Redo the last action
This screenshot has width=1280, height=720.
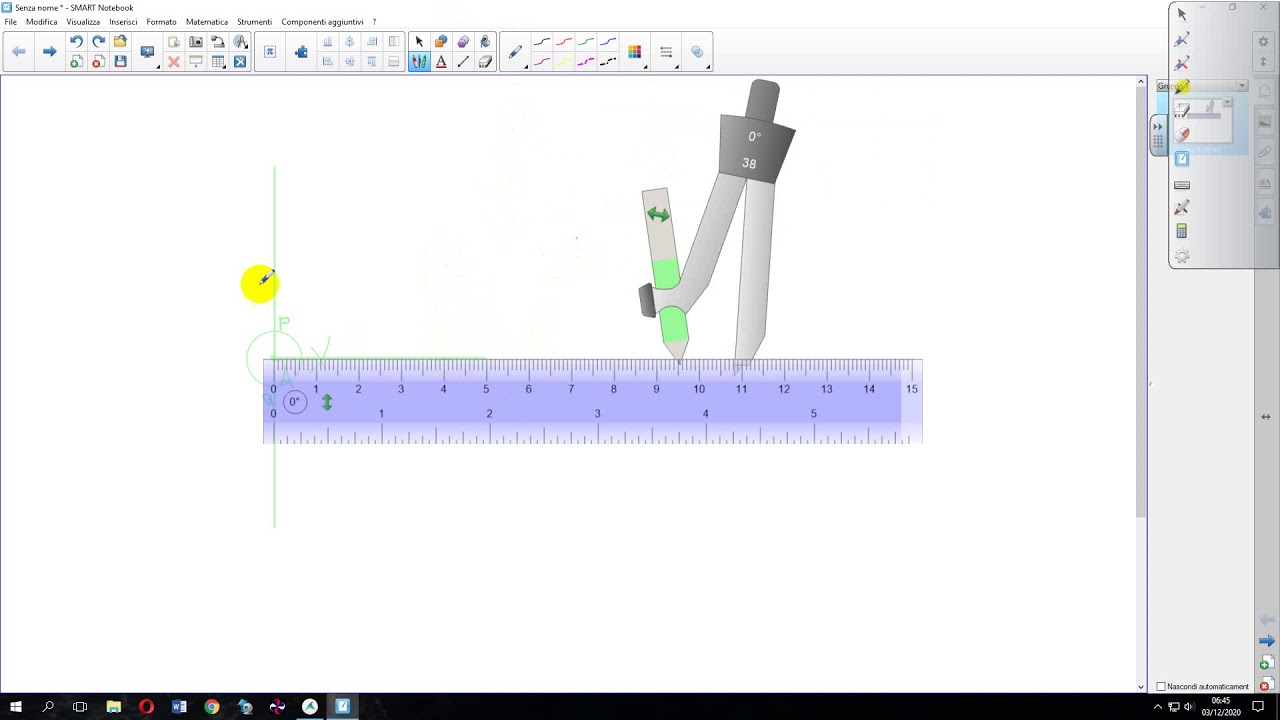pos(98,42)
